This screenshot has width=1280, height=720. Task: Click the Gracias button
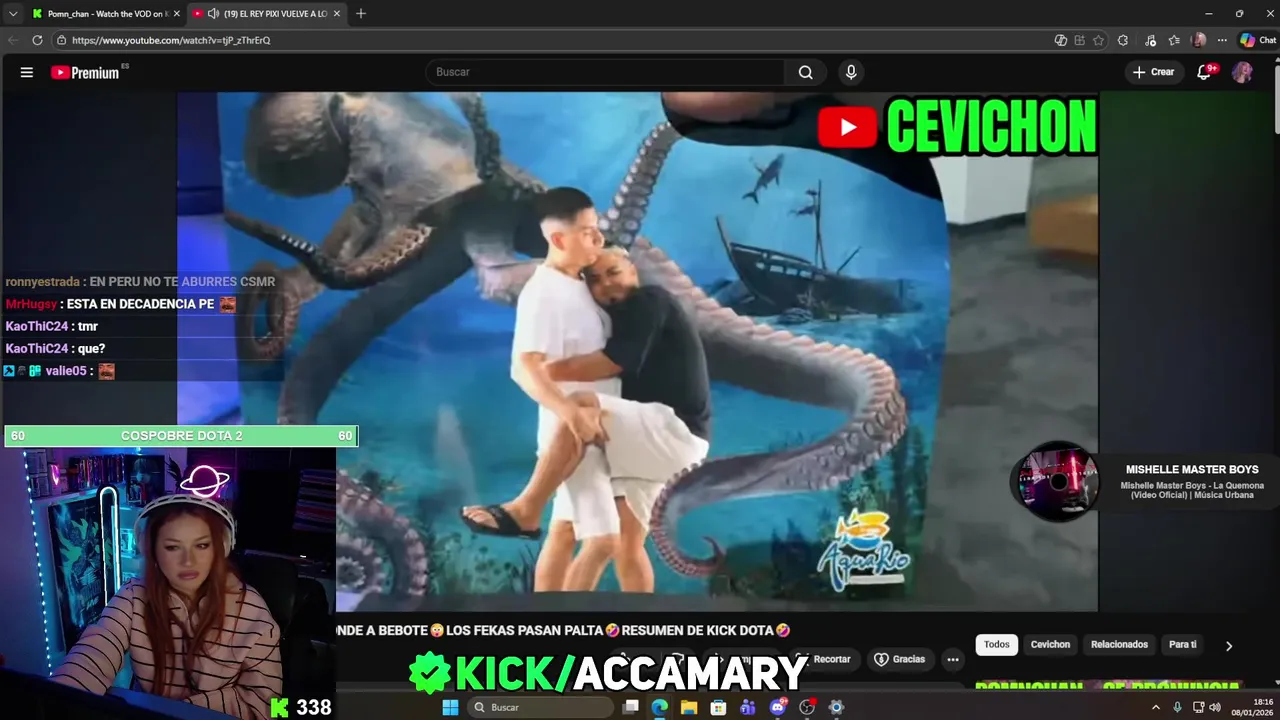(900, 659)
